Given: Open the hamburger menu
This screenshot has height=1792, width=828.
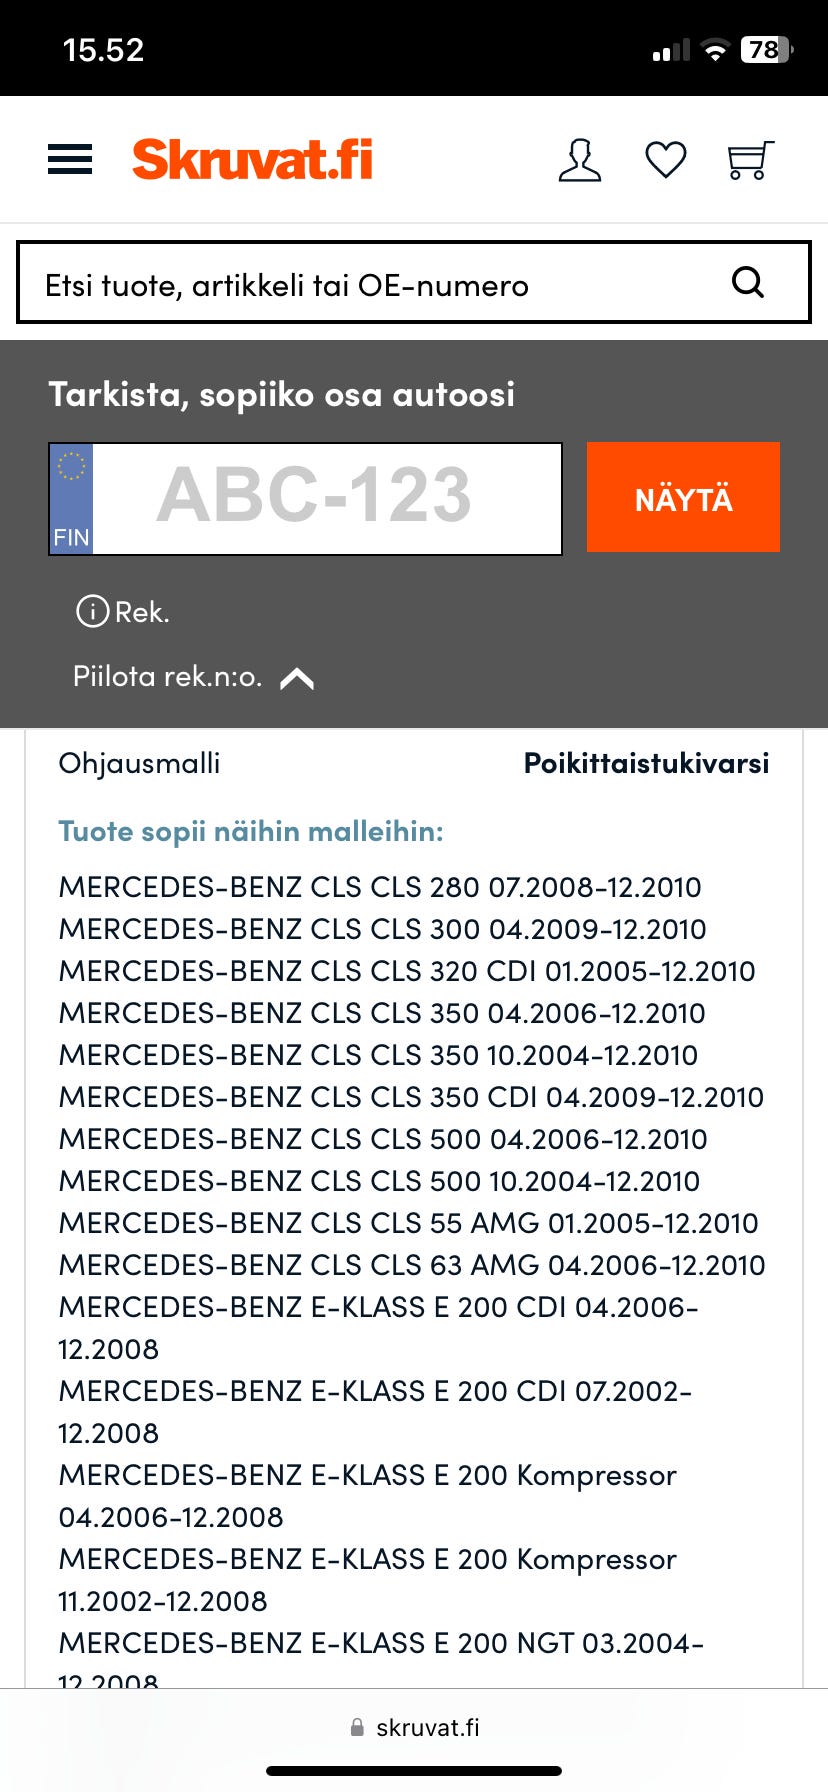Looking at the screenshot, I should click(70, 160).
